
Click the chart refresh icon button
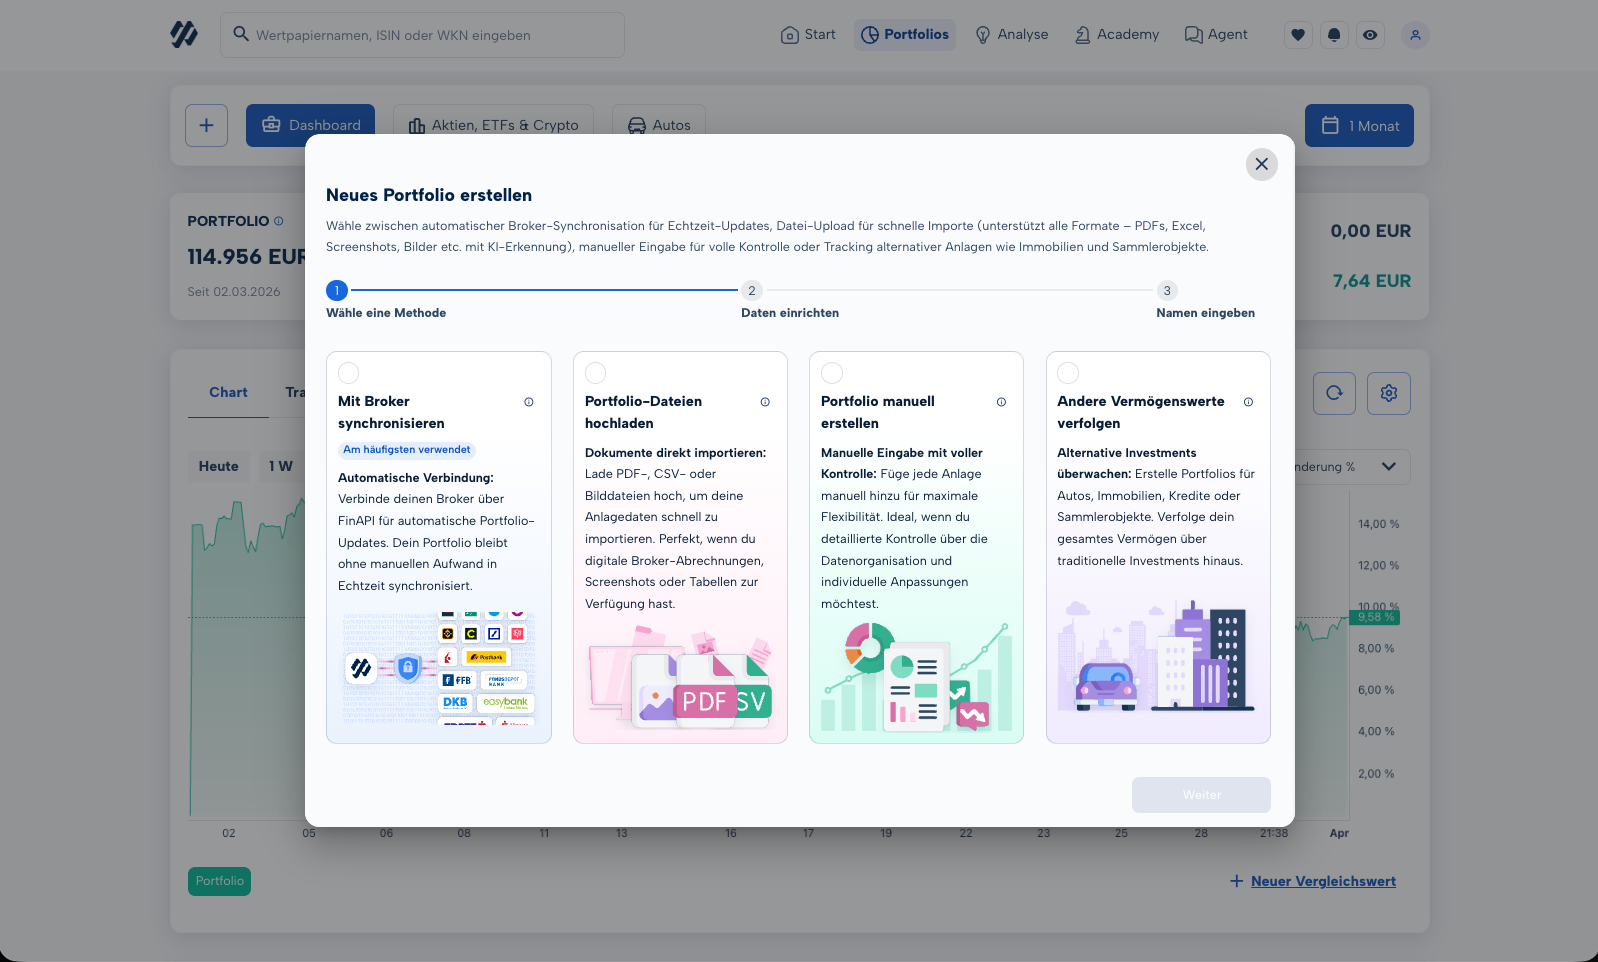pos(1334,393)
